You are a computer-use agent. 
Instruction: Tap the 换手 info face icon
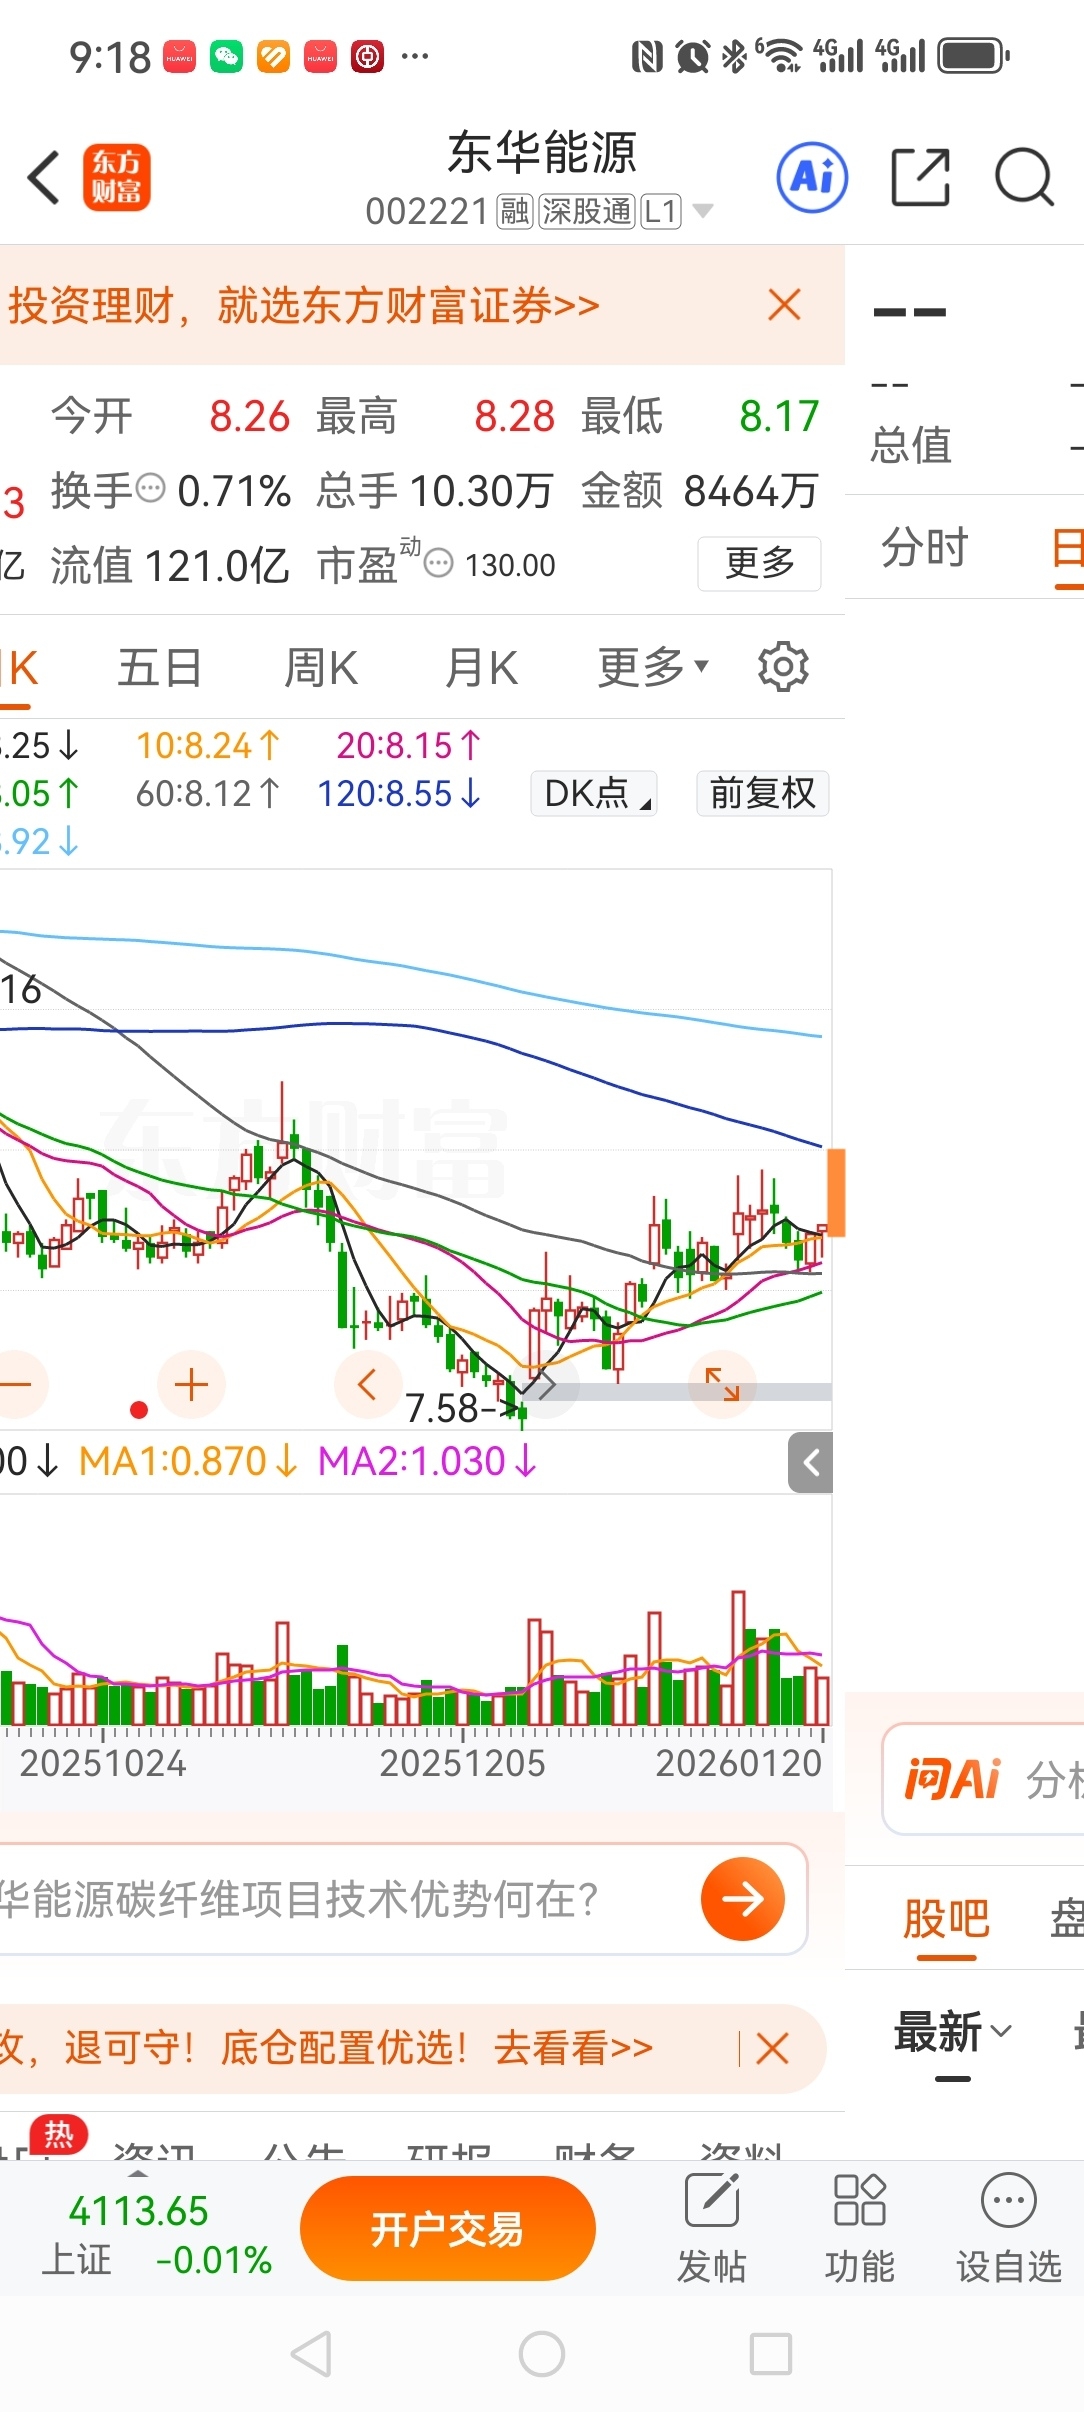click(150, 488)
